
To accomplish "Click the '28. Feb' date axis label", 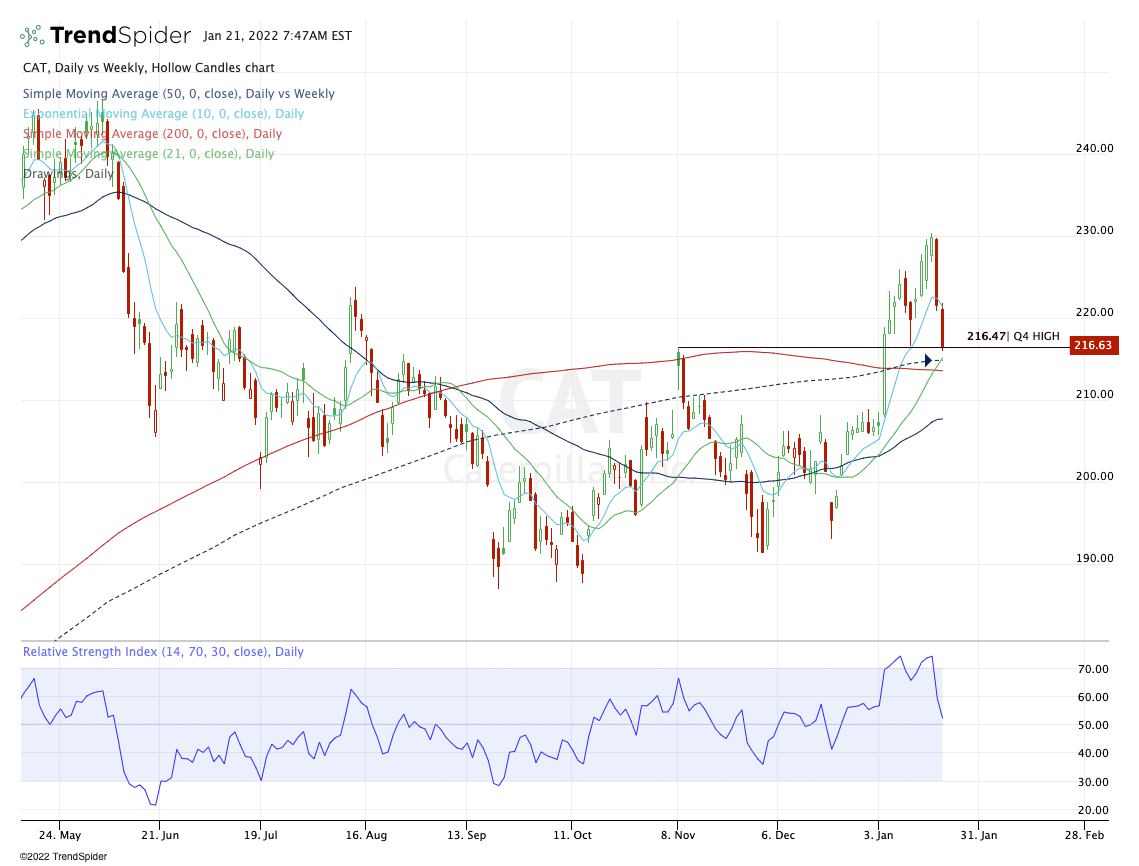I will pyautogui.click(x=1085, y=835).
